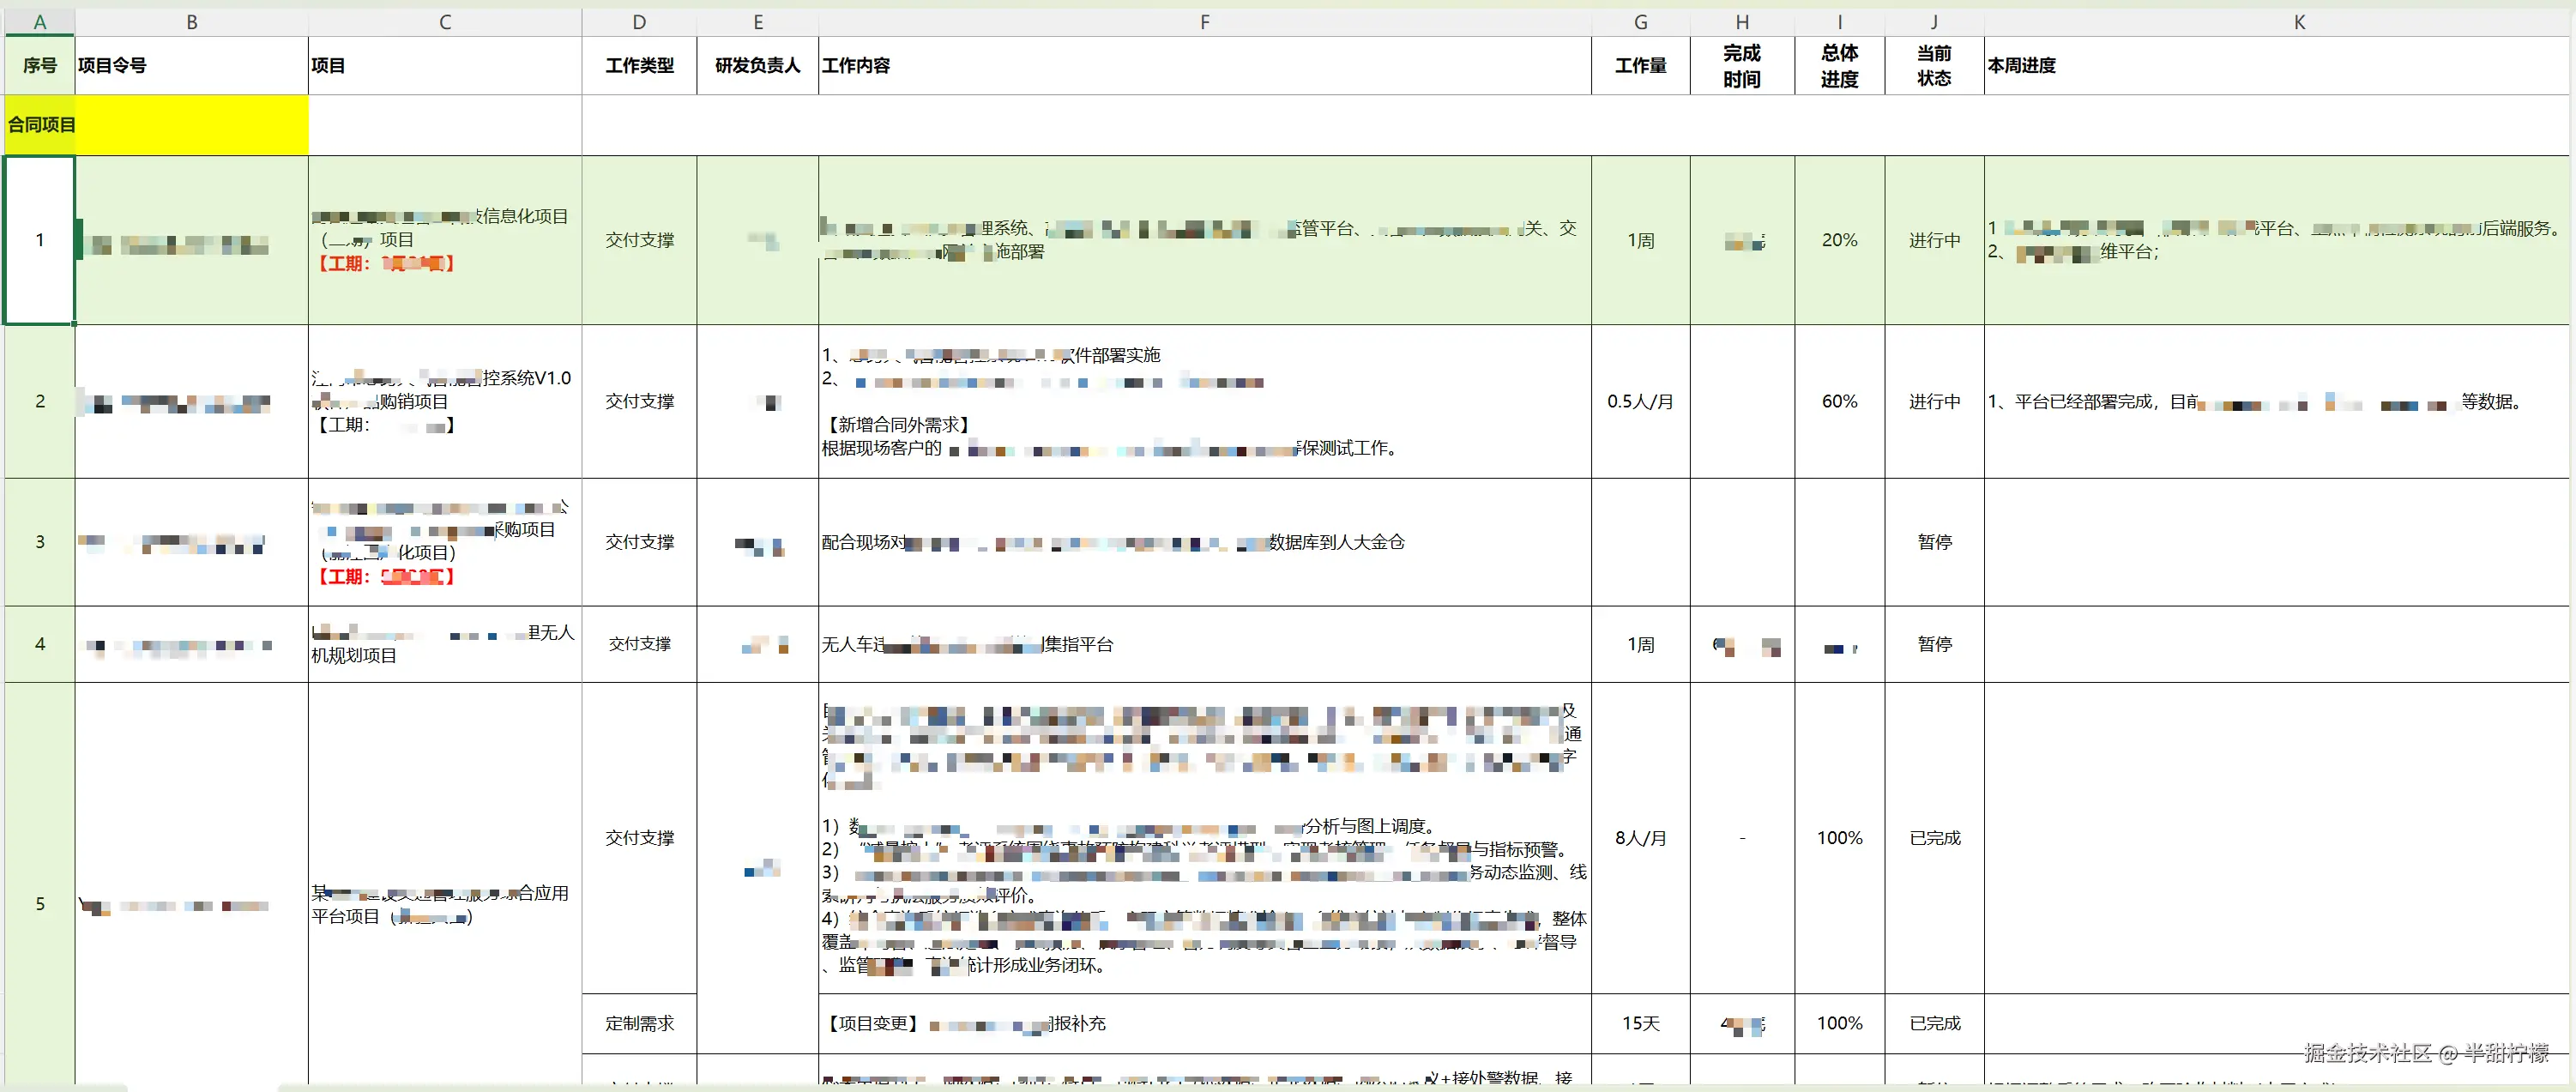This screenshot has width=2576, height=1092.
Task: Click the 本周进度 header cell
Action: [2277, 66]
